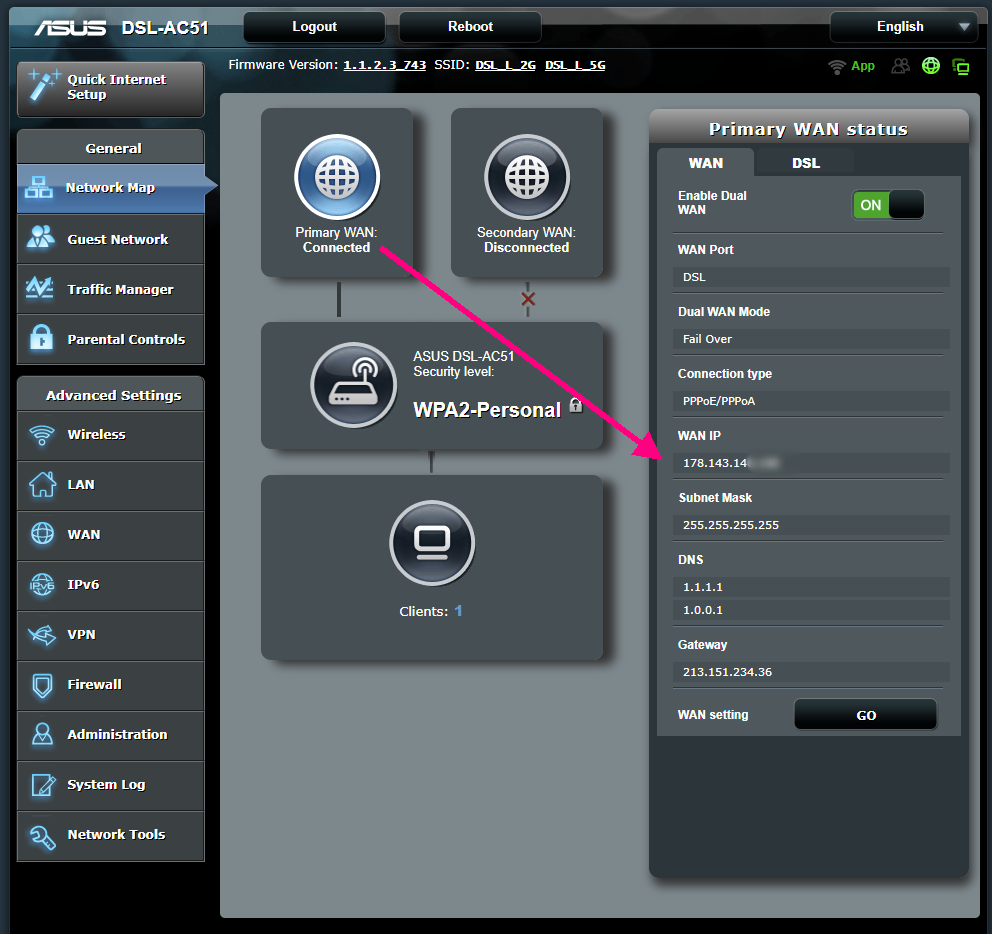The height and width of the screenshot is (934, 992).
Task: Select the Guest Network people icon
Action: 41,237
